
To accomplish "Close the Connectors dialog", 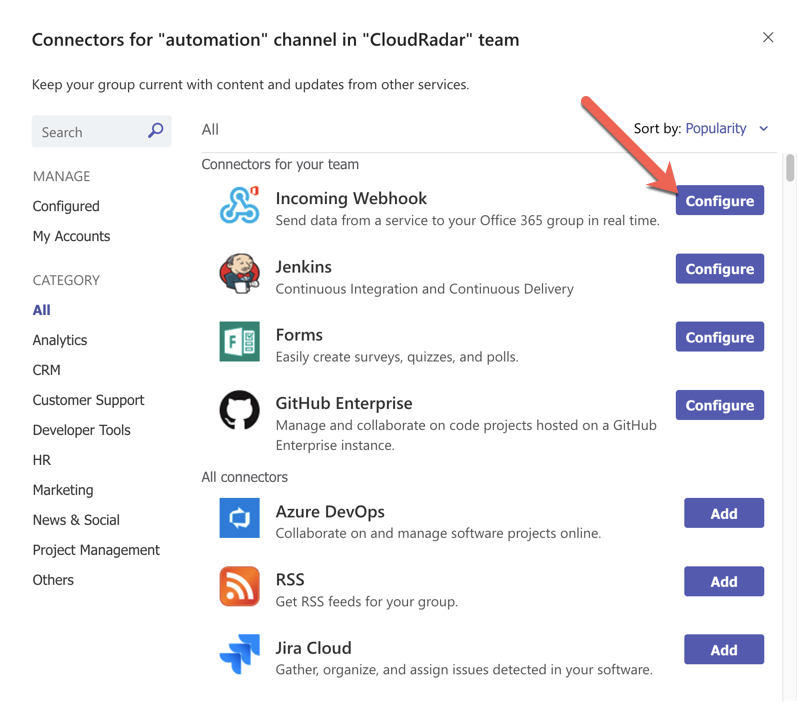I will click(768, 37).
